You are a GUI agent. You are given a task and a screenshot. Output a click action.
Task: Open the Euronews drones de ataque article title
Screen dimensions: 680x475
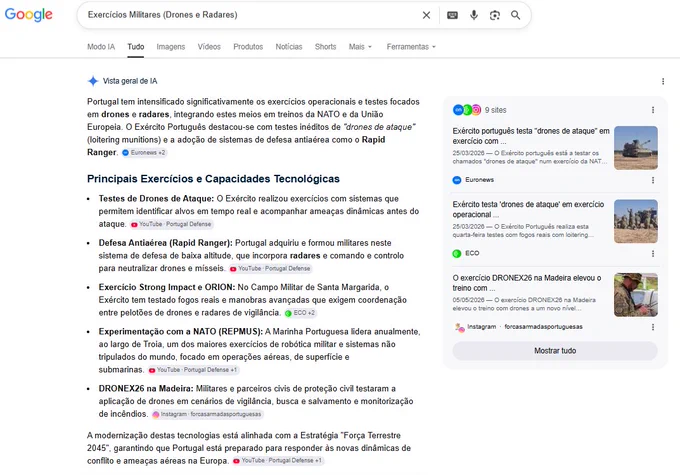coord(531,136)
